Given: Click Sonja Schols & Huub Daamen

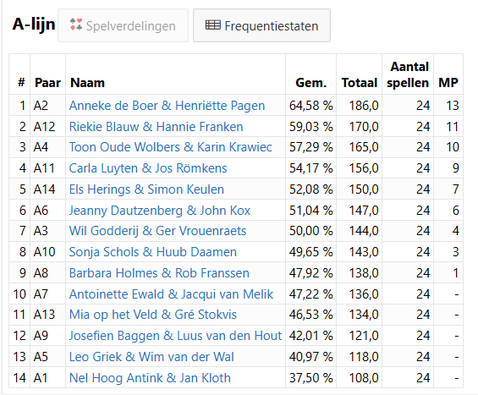Looking at the screenshot, I should [x=153, y=252].
